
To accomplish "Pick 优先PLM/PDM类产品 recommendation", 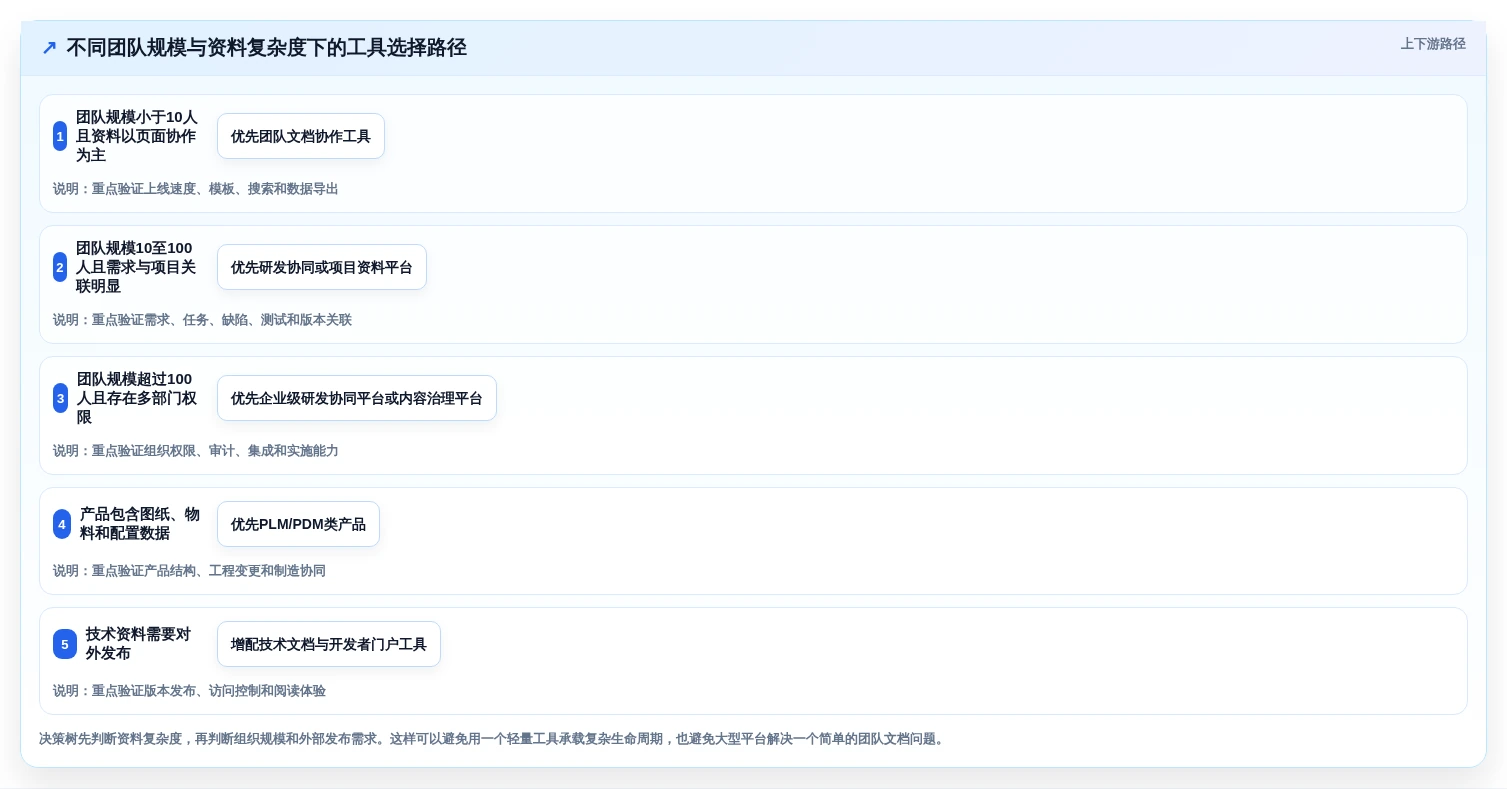I will pos(298,524).
